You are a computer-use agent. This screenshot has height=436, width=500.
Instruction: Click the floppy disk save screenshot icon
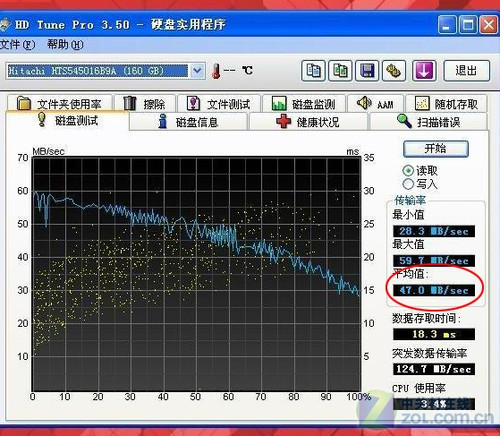coord(367,71)
